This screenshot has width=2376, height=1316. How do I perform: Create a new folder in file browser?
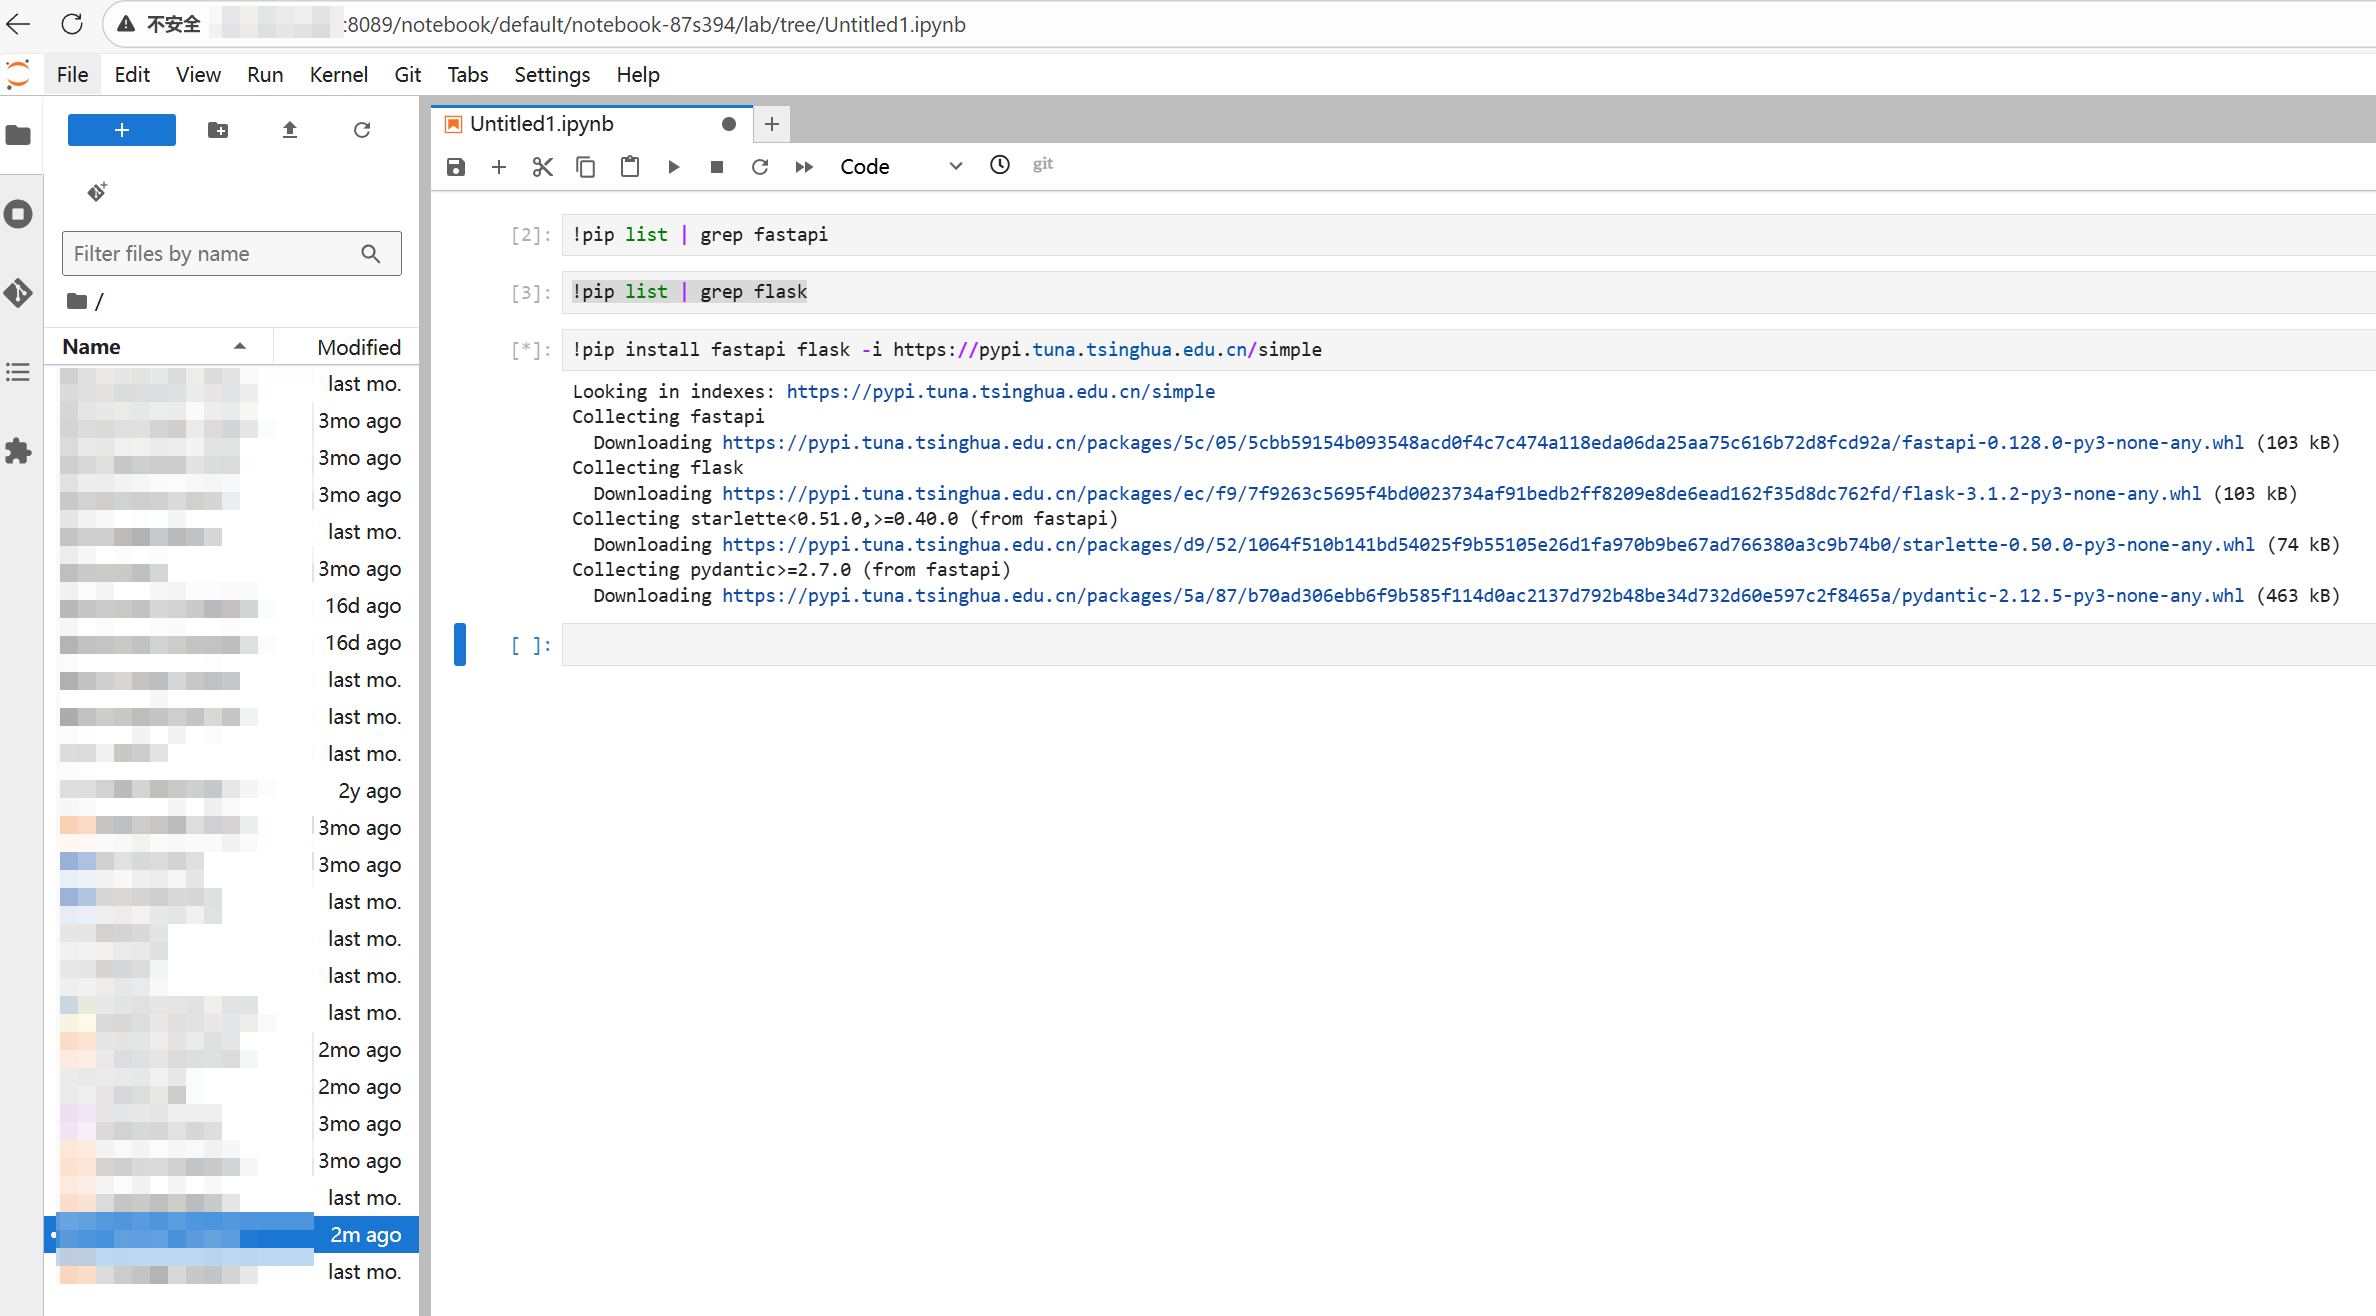(x=218, y=130)
